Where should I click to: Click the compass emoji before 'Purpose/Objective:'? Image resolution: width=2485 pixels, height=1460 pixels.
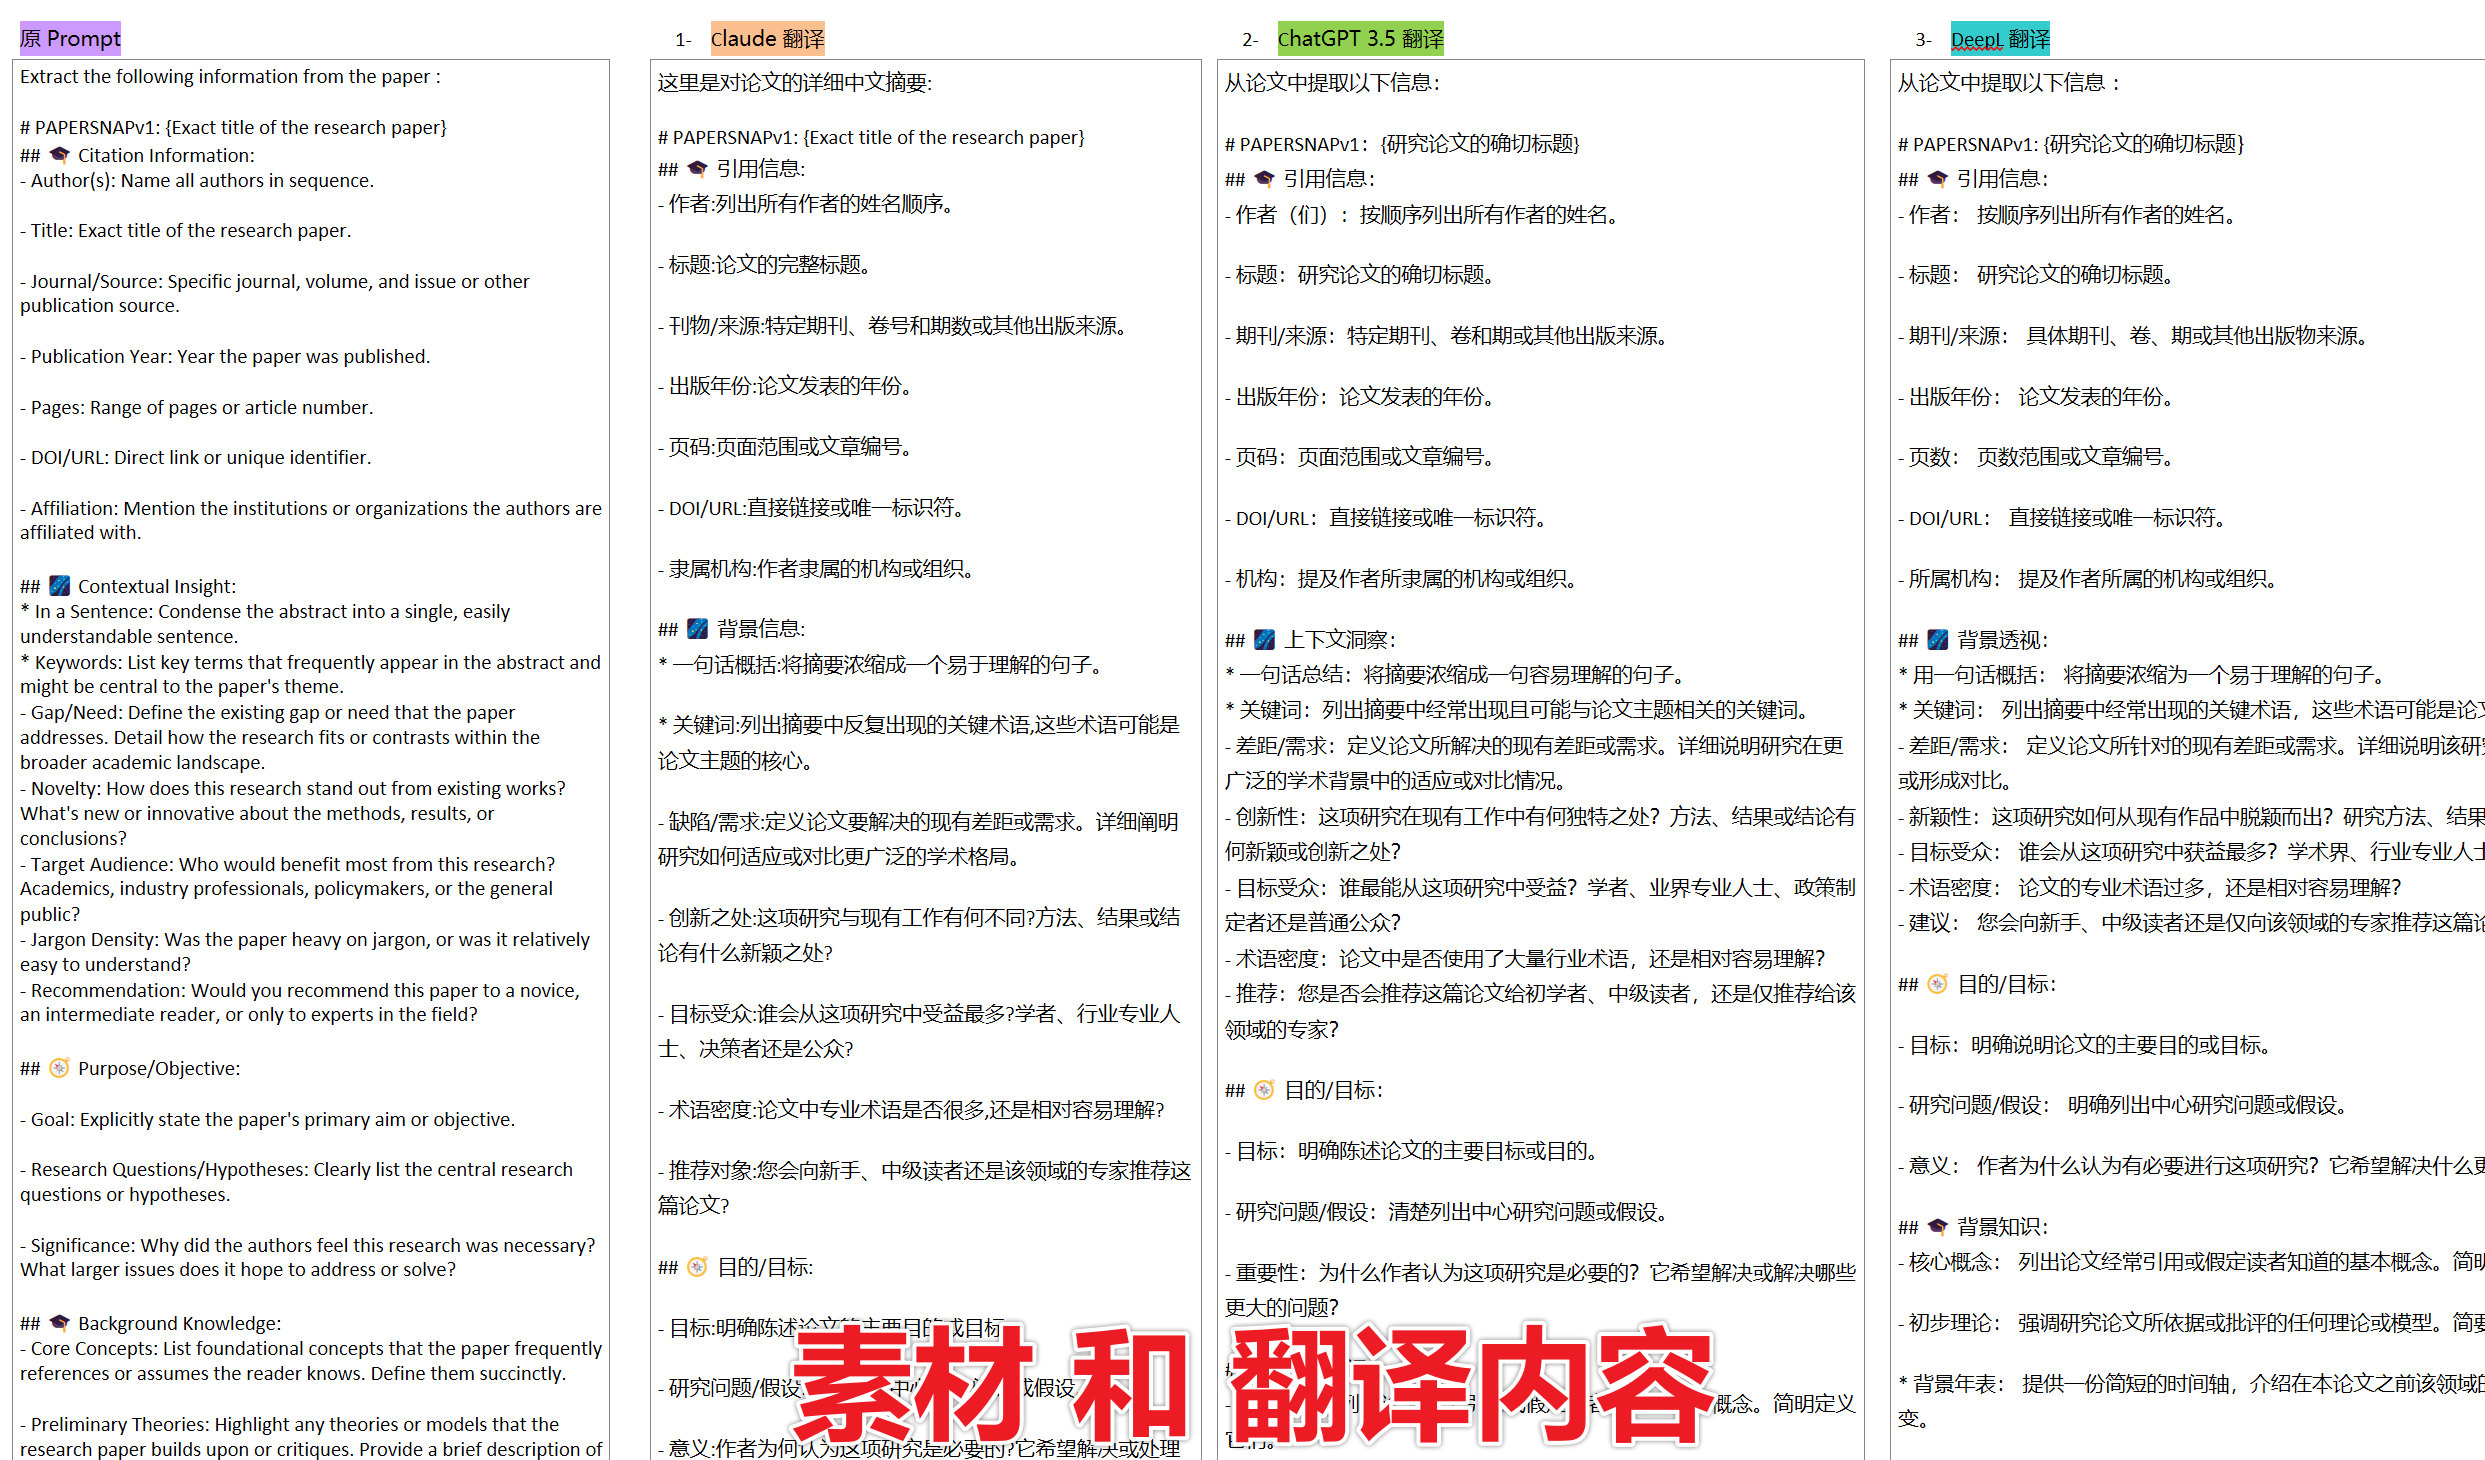[x=60, y=1068]
